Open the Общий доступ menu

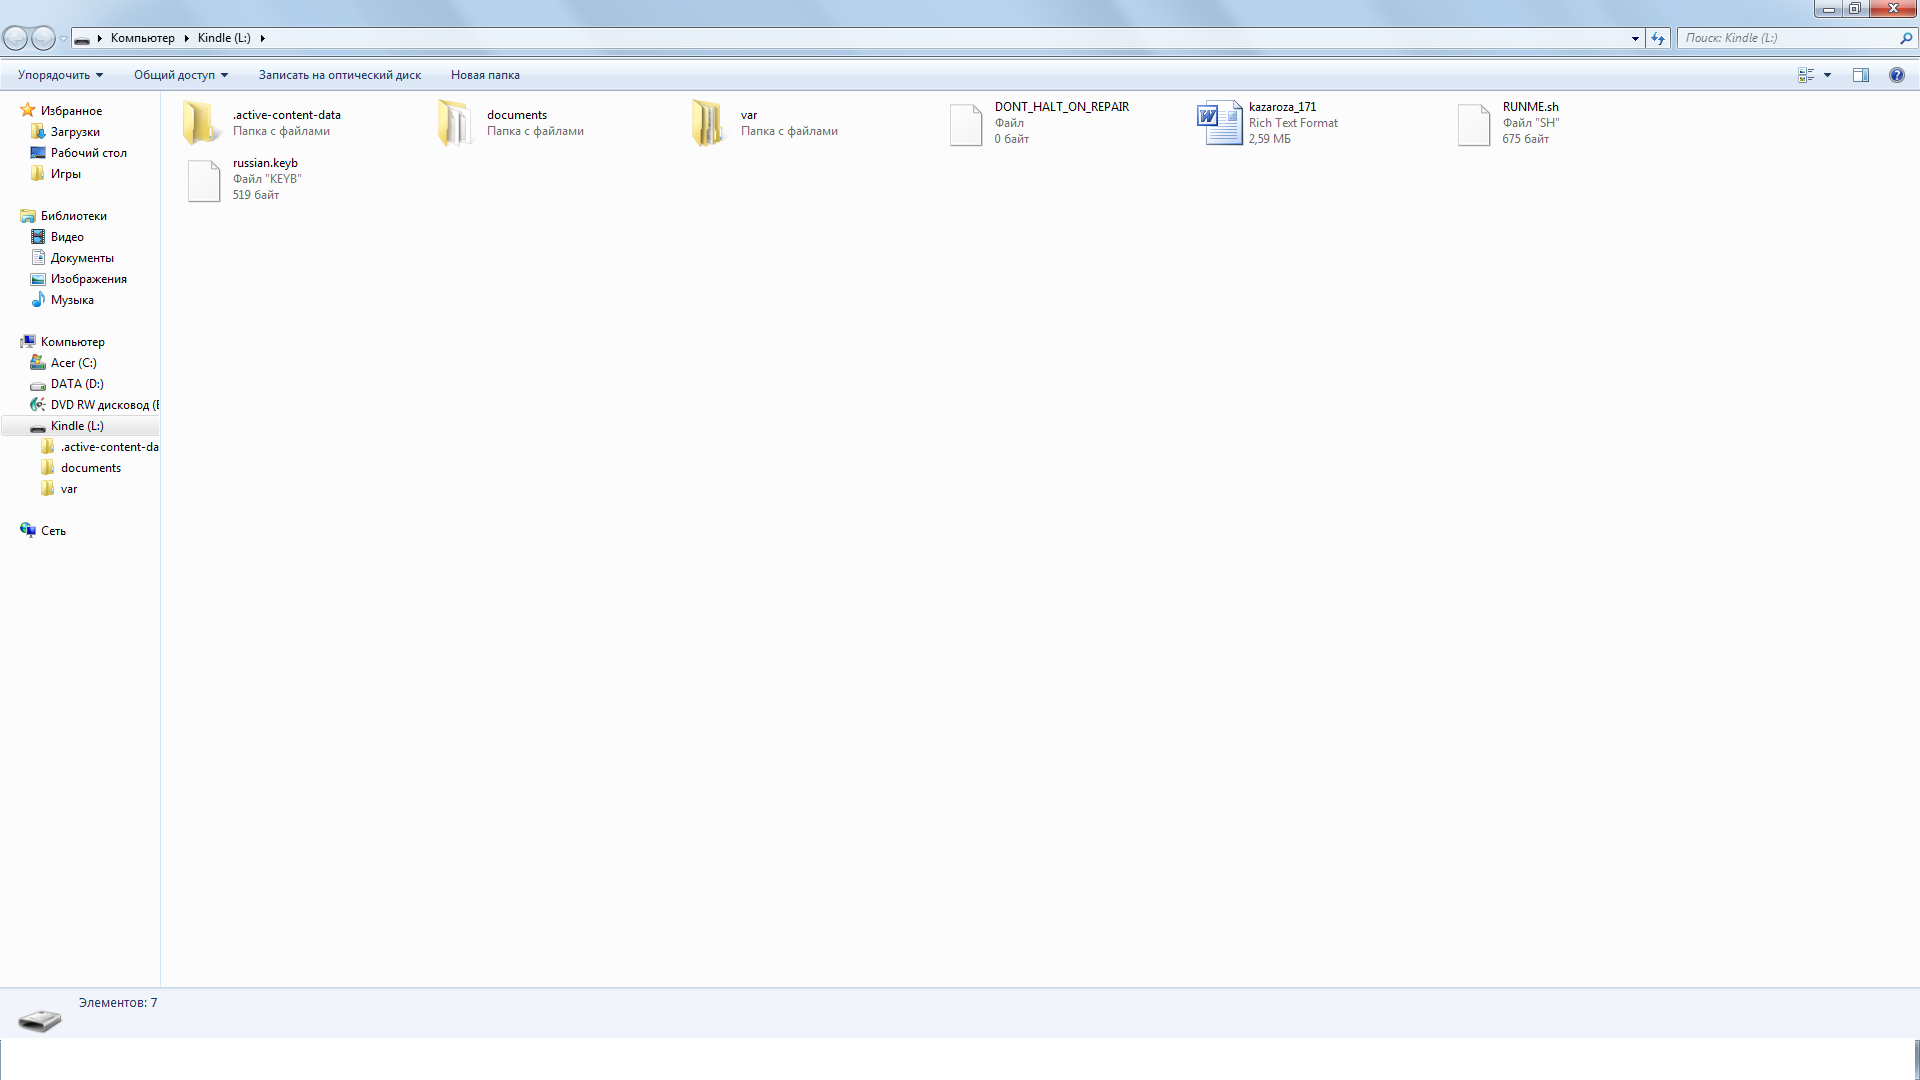[181, 75]
